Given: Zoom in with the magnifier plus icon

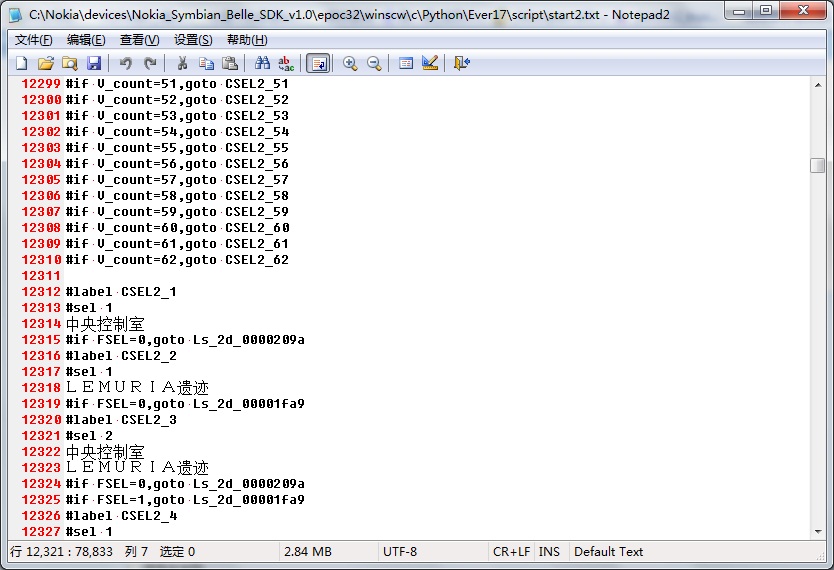Looking at the screenshot, I should click(x=350, y=63).
